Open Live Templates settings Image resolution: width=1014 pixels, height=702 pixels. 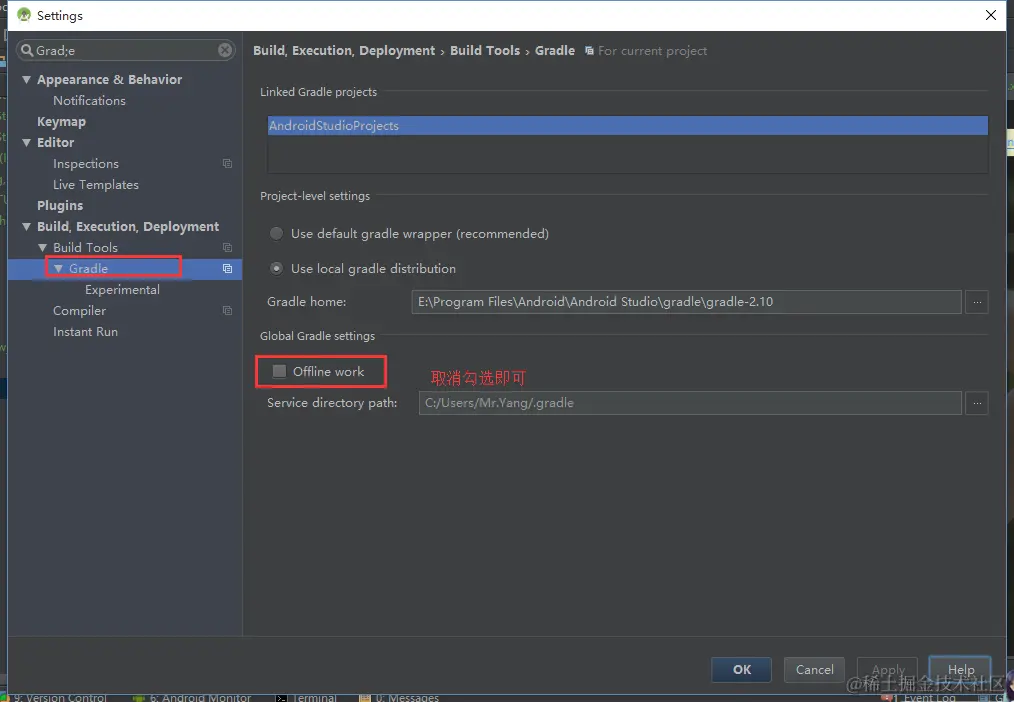pyautogui.click(x=96, y=185)
